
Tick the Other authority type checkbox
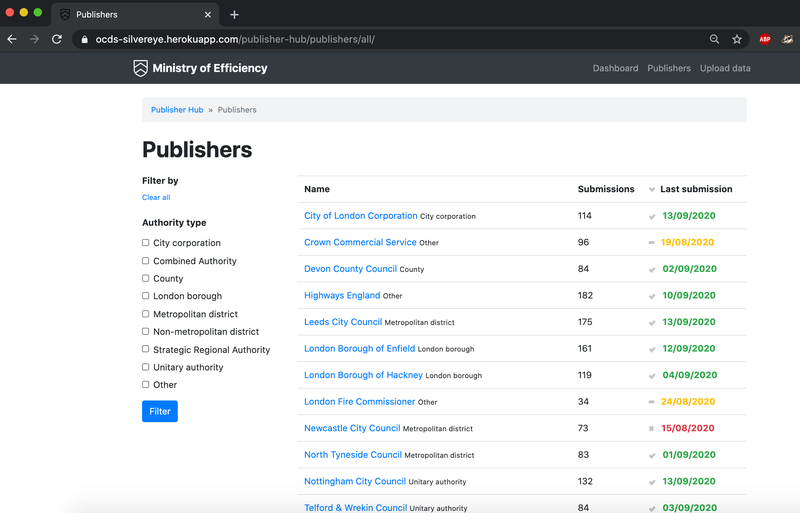pyautogui.click(x=145, y=384)
